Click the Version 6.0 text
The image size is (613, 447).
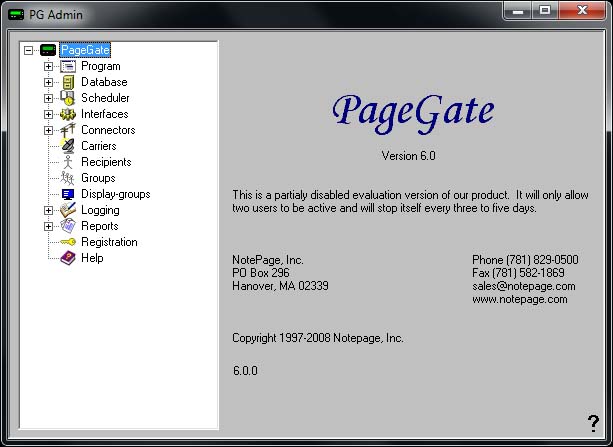coord(409,156)
